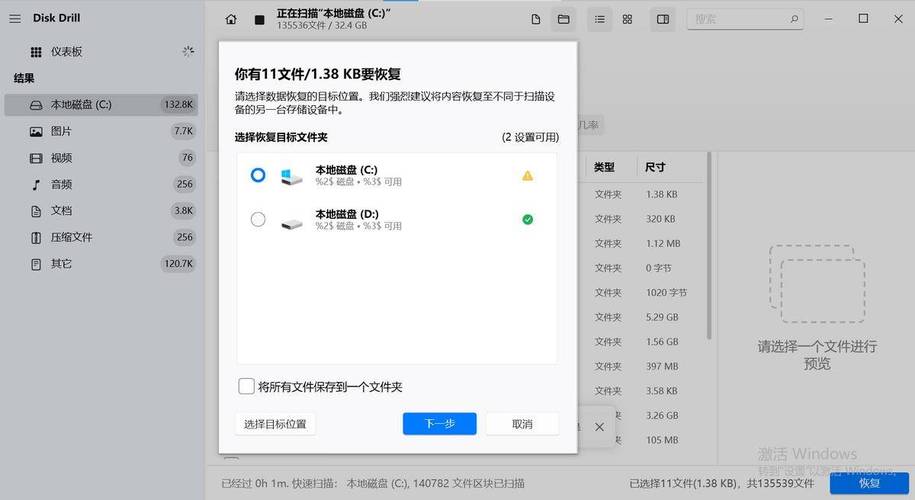Click the green checkmark icon for drive D:
915x500 pixels.
click(x=528, y=219)
